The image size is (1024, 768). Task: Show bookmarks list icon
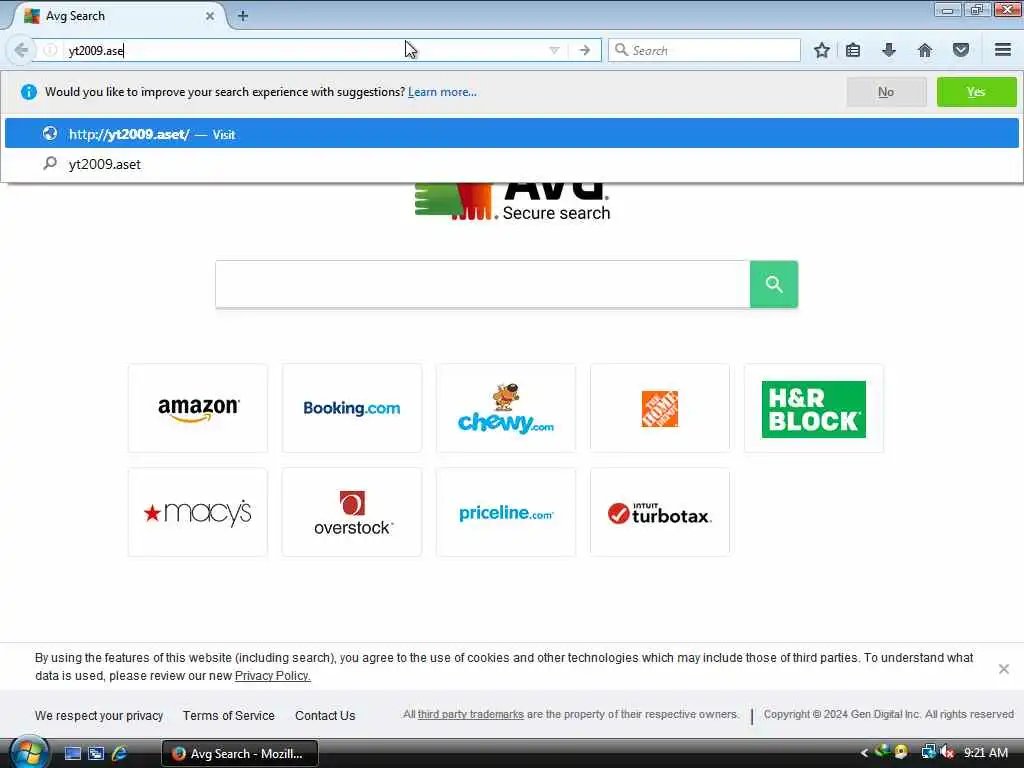[853, 50]
